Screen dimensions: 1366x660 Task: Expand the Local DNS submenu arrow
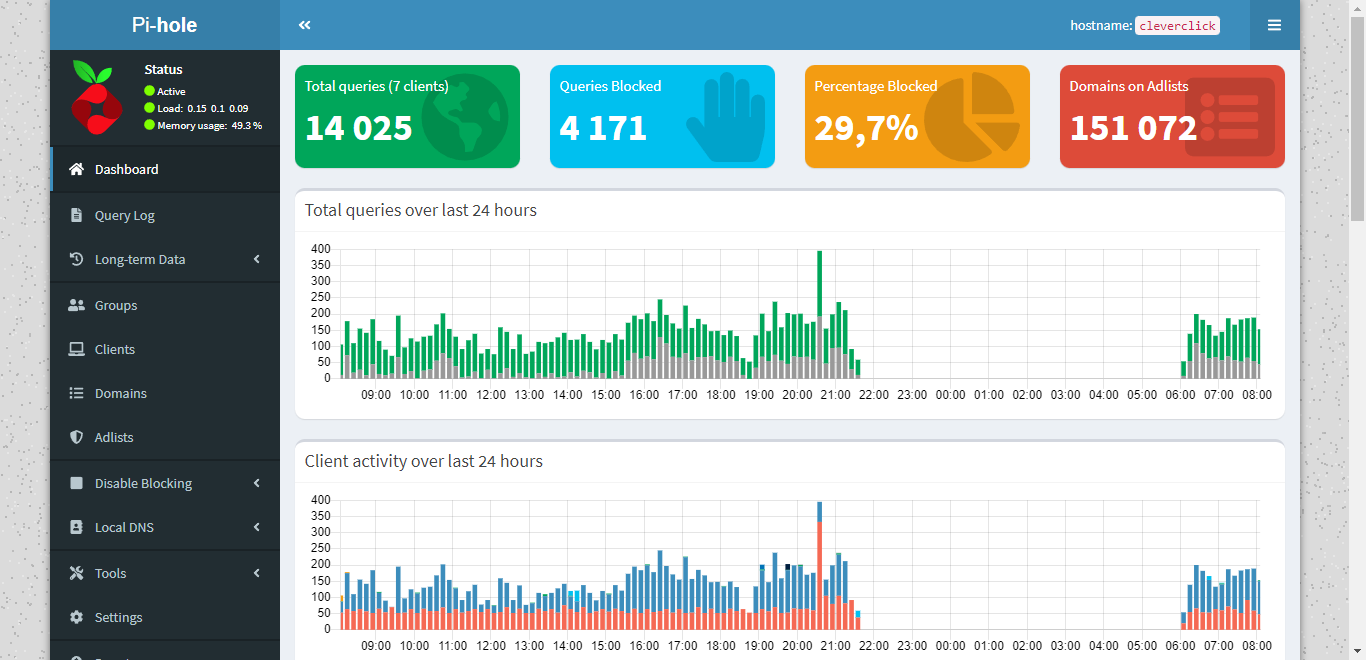click(256, 527)
